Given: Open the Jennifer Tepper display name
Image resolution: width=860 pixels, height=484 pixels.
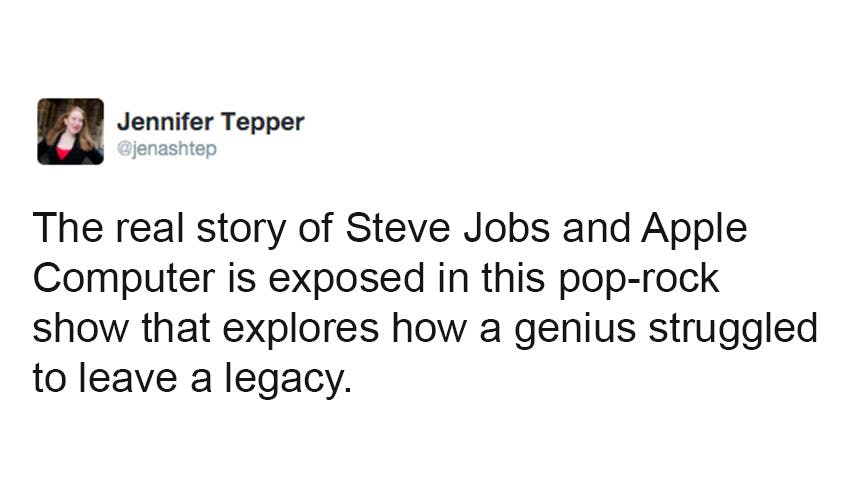Looking at the screenshot, I should tap(210, 122).
